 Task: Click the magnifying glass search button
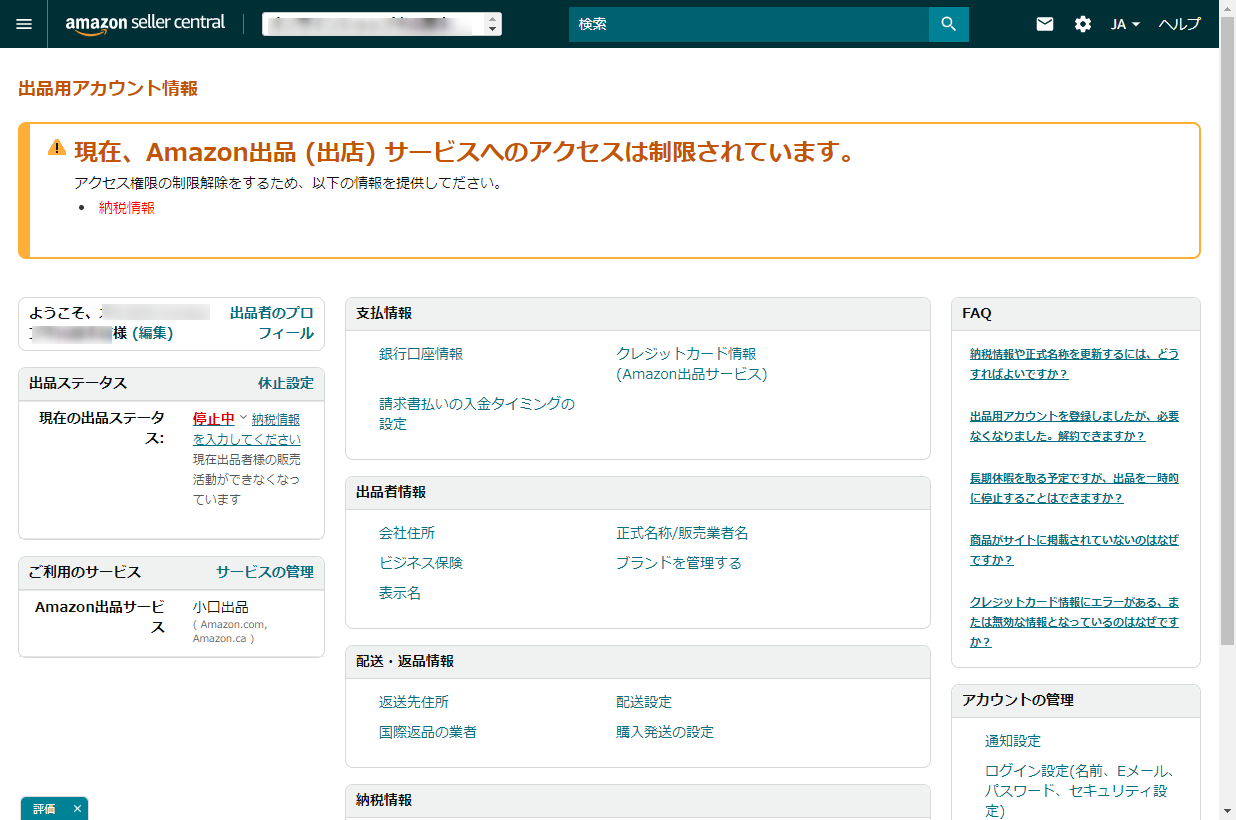(948, 24)
